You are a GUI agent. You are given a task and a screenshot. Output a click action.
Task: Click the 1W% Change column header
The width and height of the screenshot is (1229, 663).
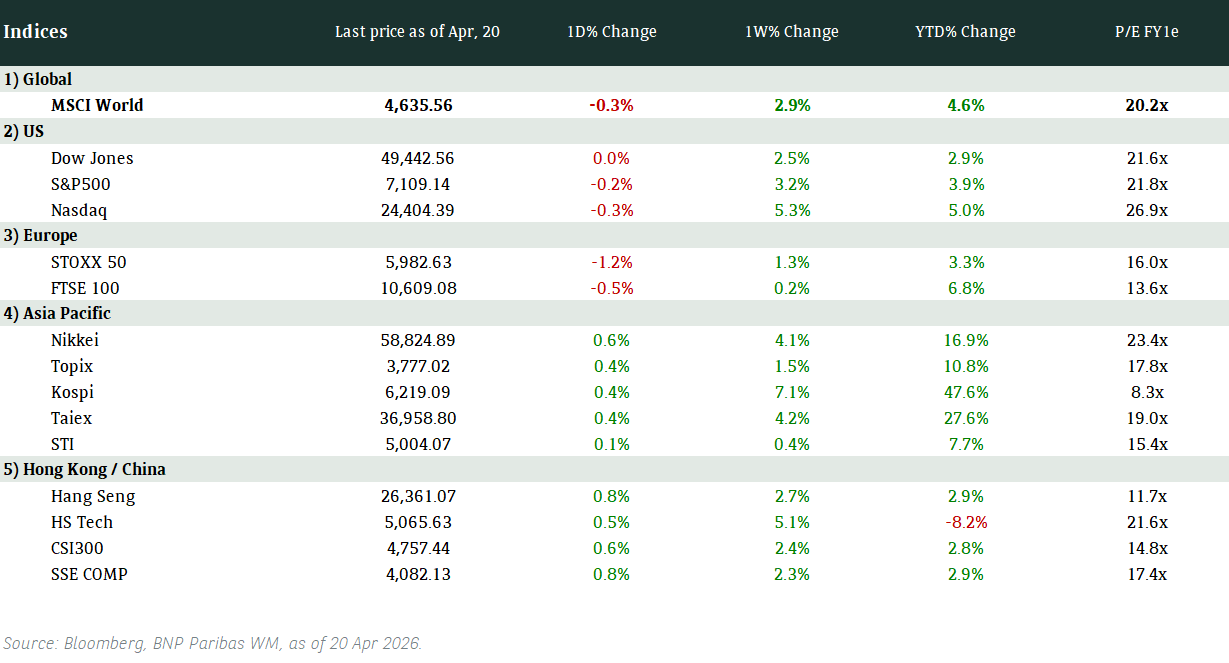coord(791,31)
